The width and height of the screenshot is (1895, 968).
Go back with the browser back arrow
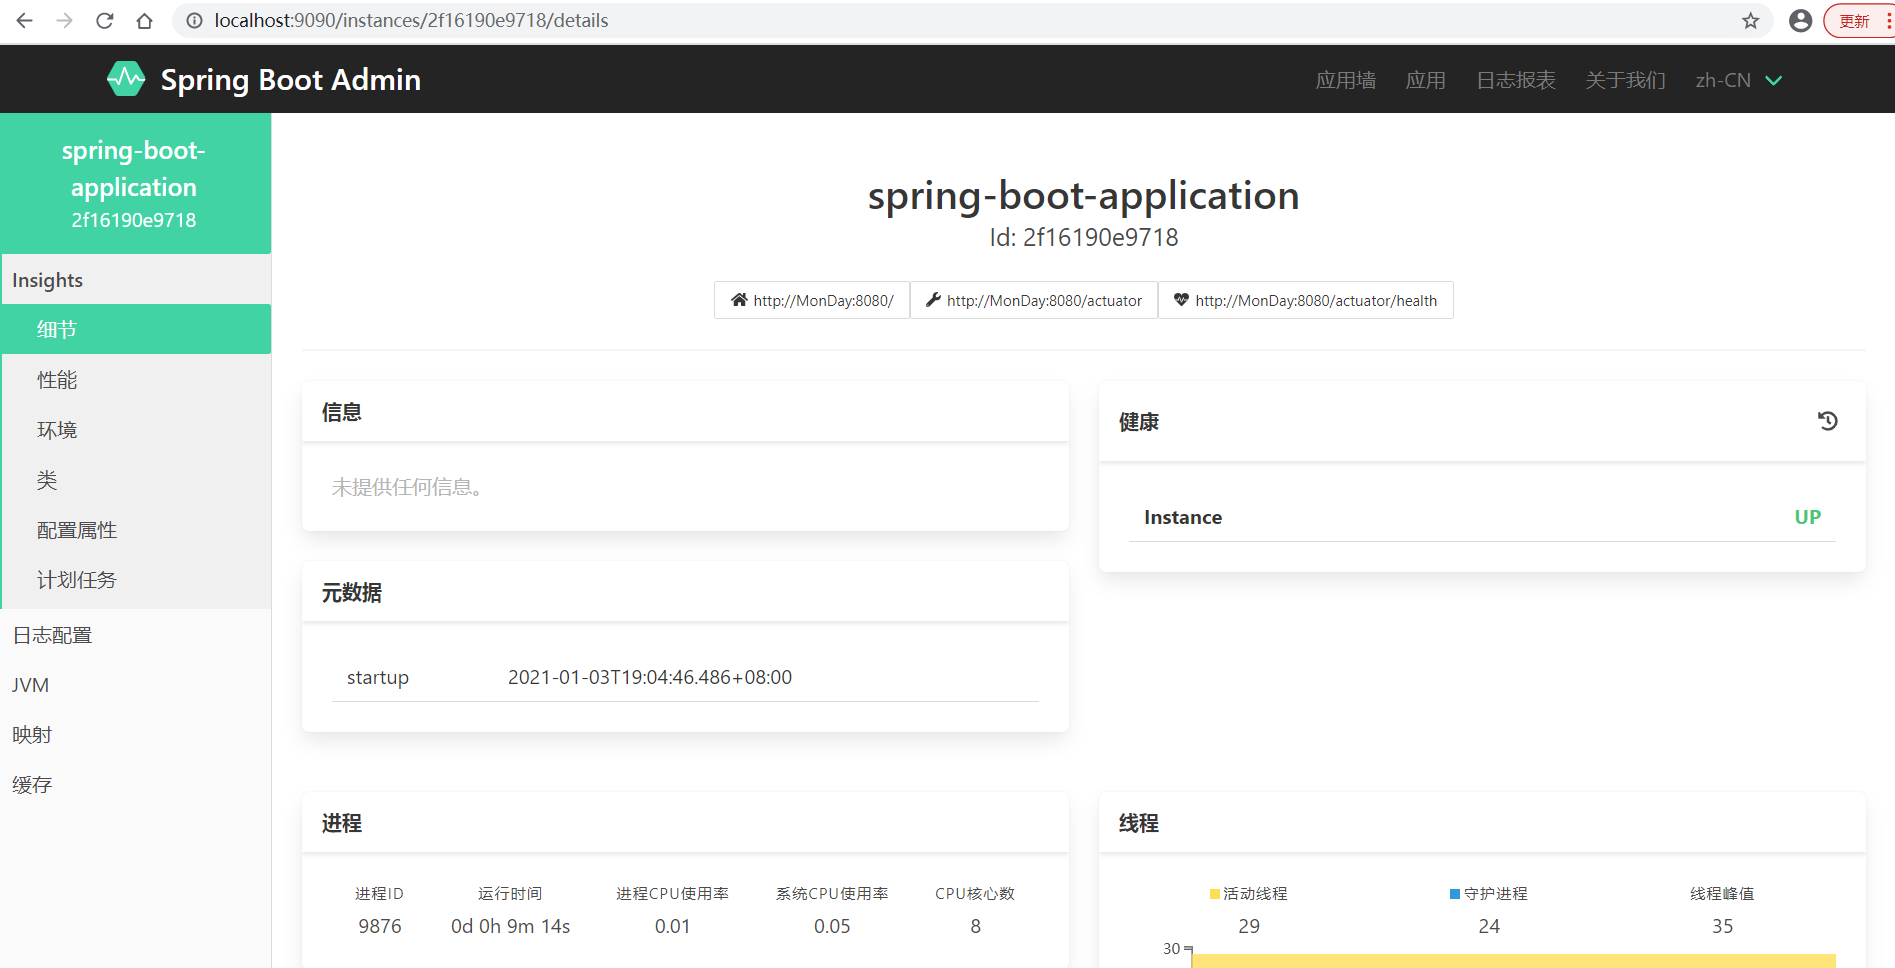pos(25,20)
